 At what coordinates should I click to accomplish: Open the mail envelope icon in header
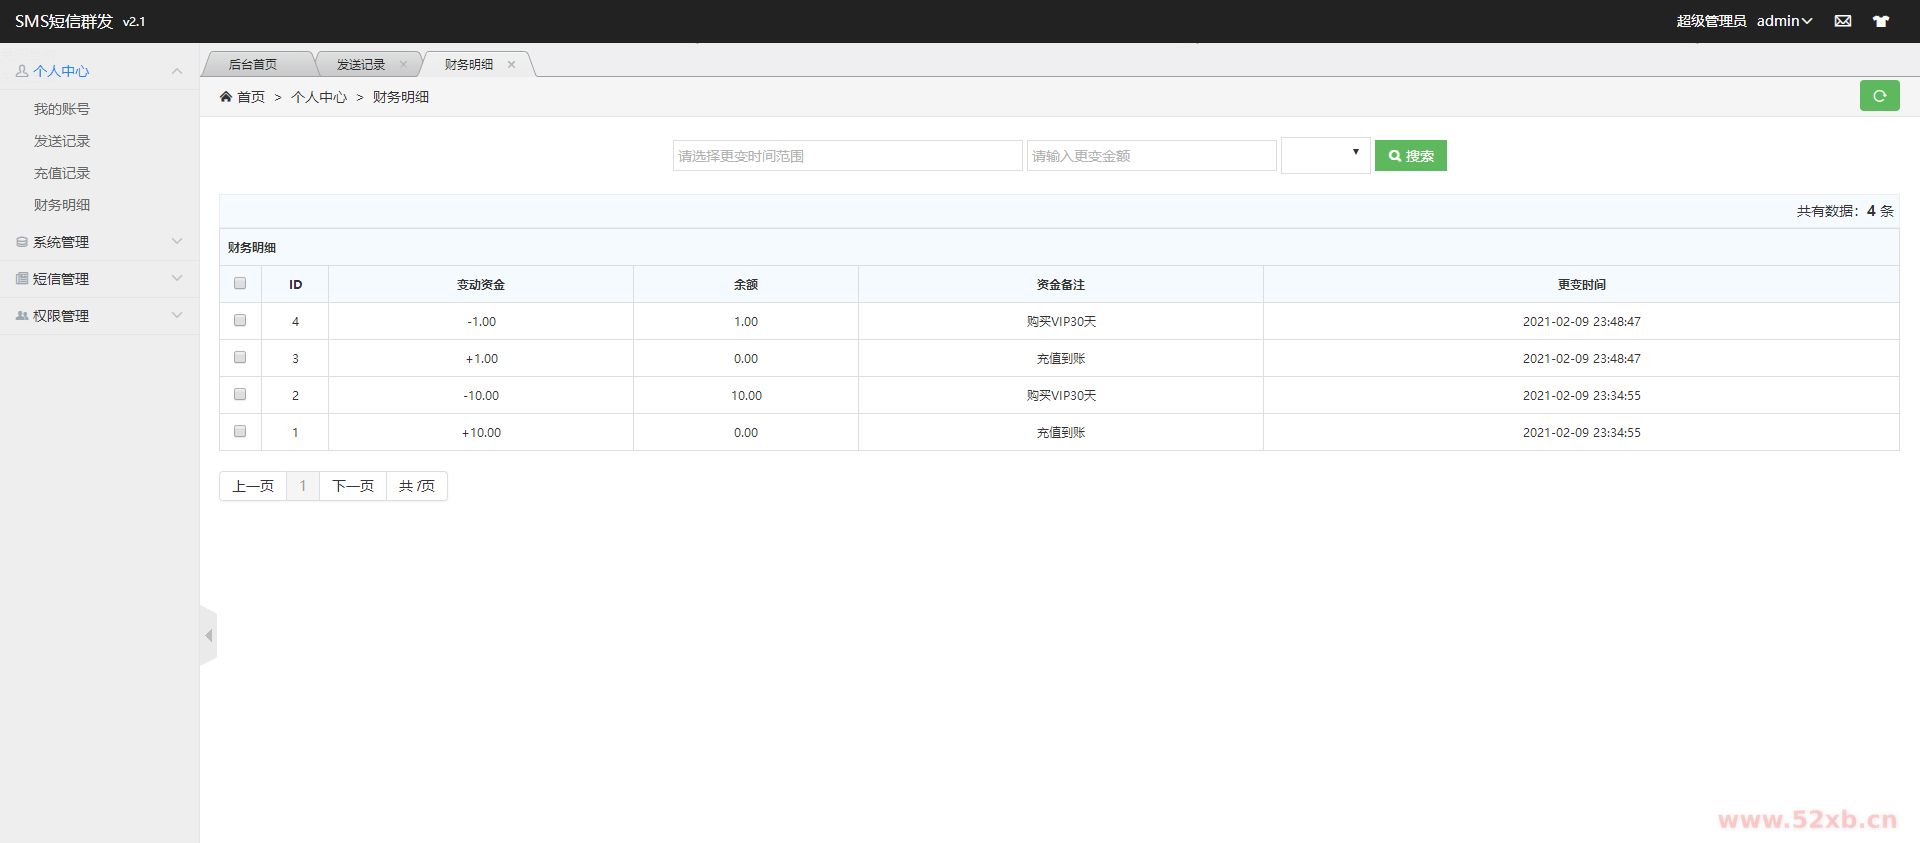(x=1842, y=21)
